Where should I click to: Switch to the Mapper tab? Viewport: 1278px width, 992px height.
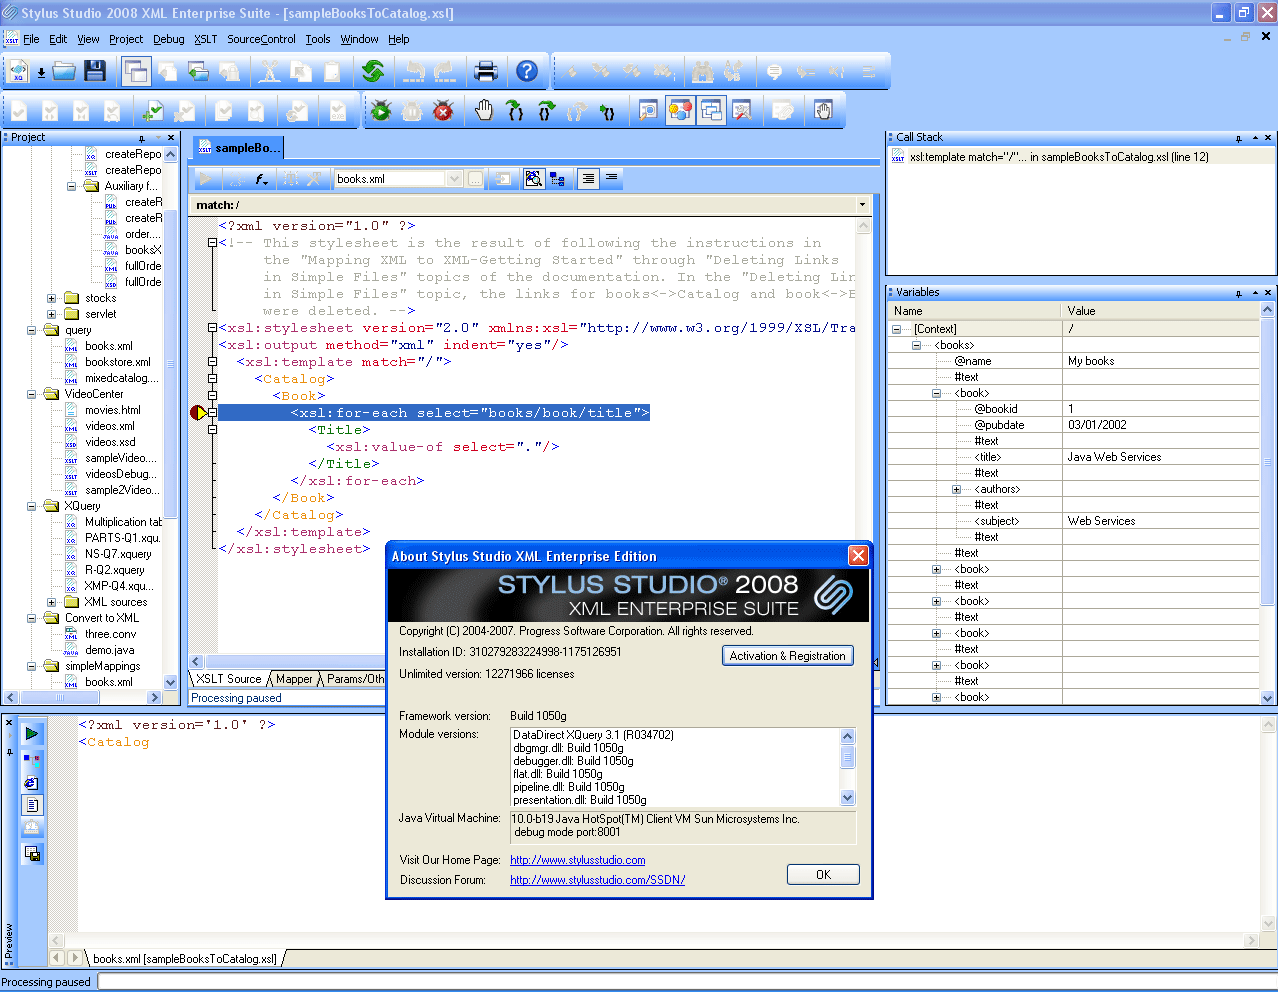(x=294, y=679)
